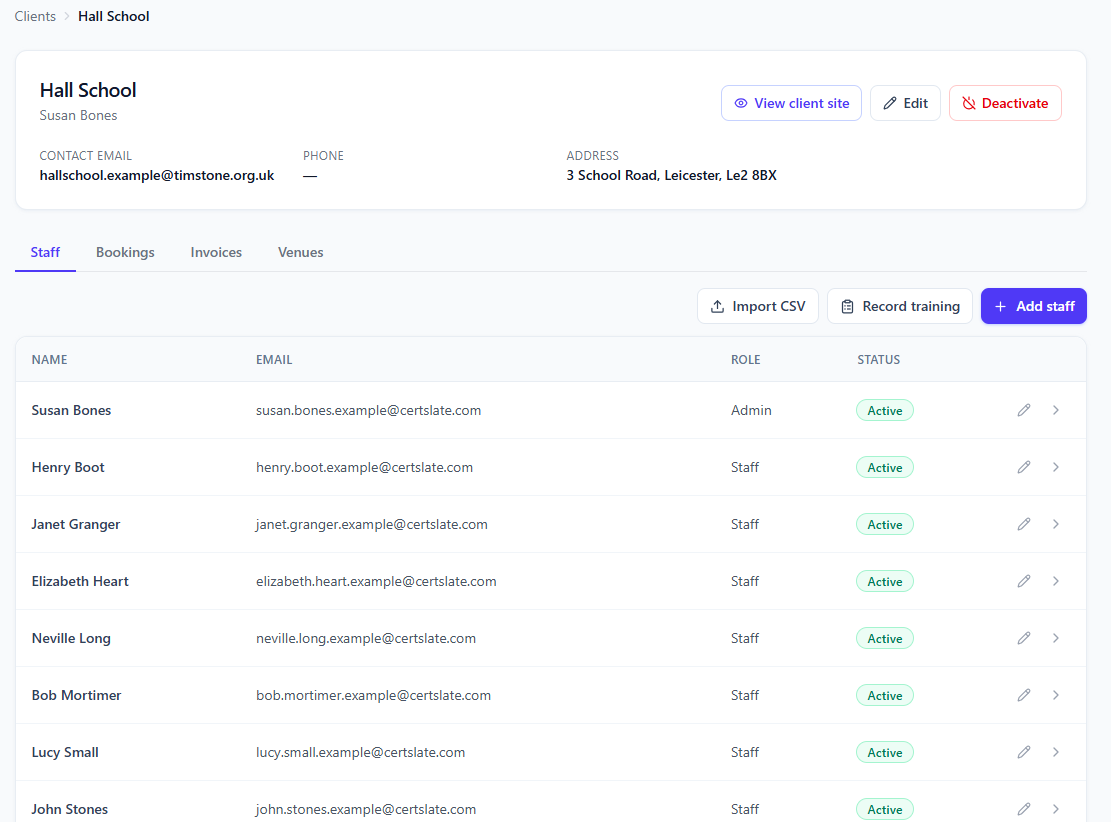
Task: Click the Admin role of Susan Bones
Action: tap(751, 410)
